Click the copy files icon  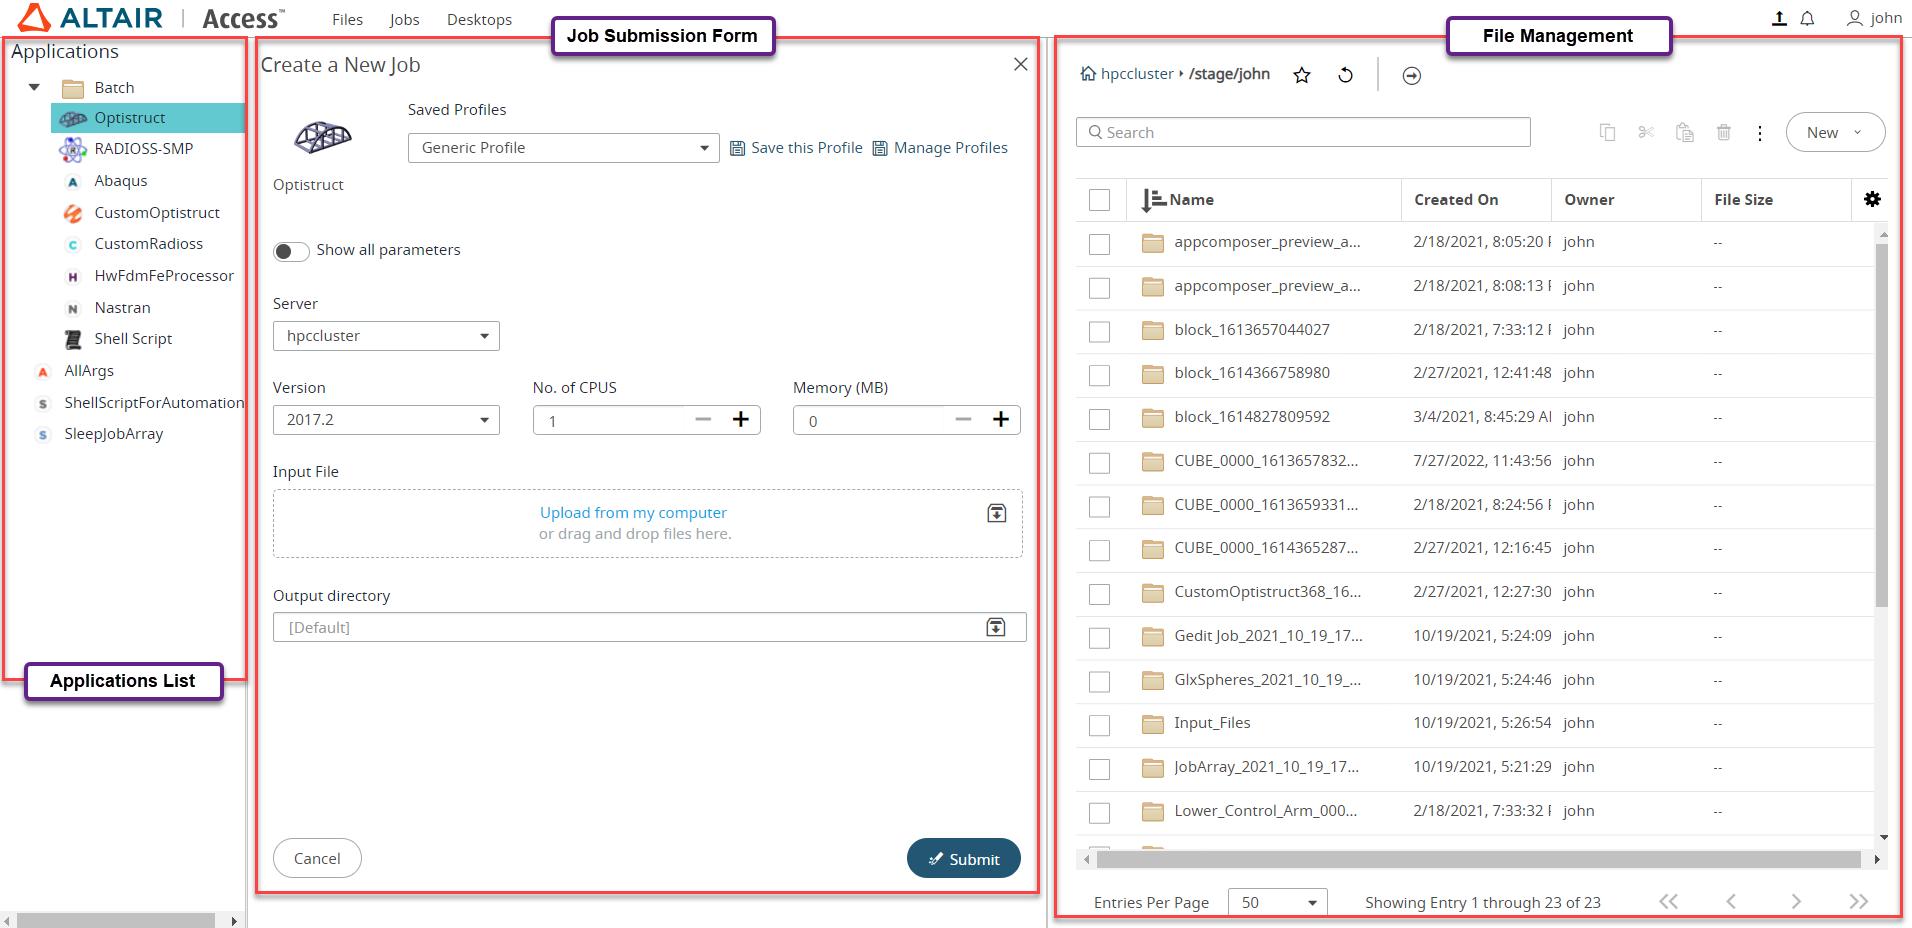[x=1607, y=132]
